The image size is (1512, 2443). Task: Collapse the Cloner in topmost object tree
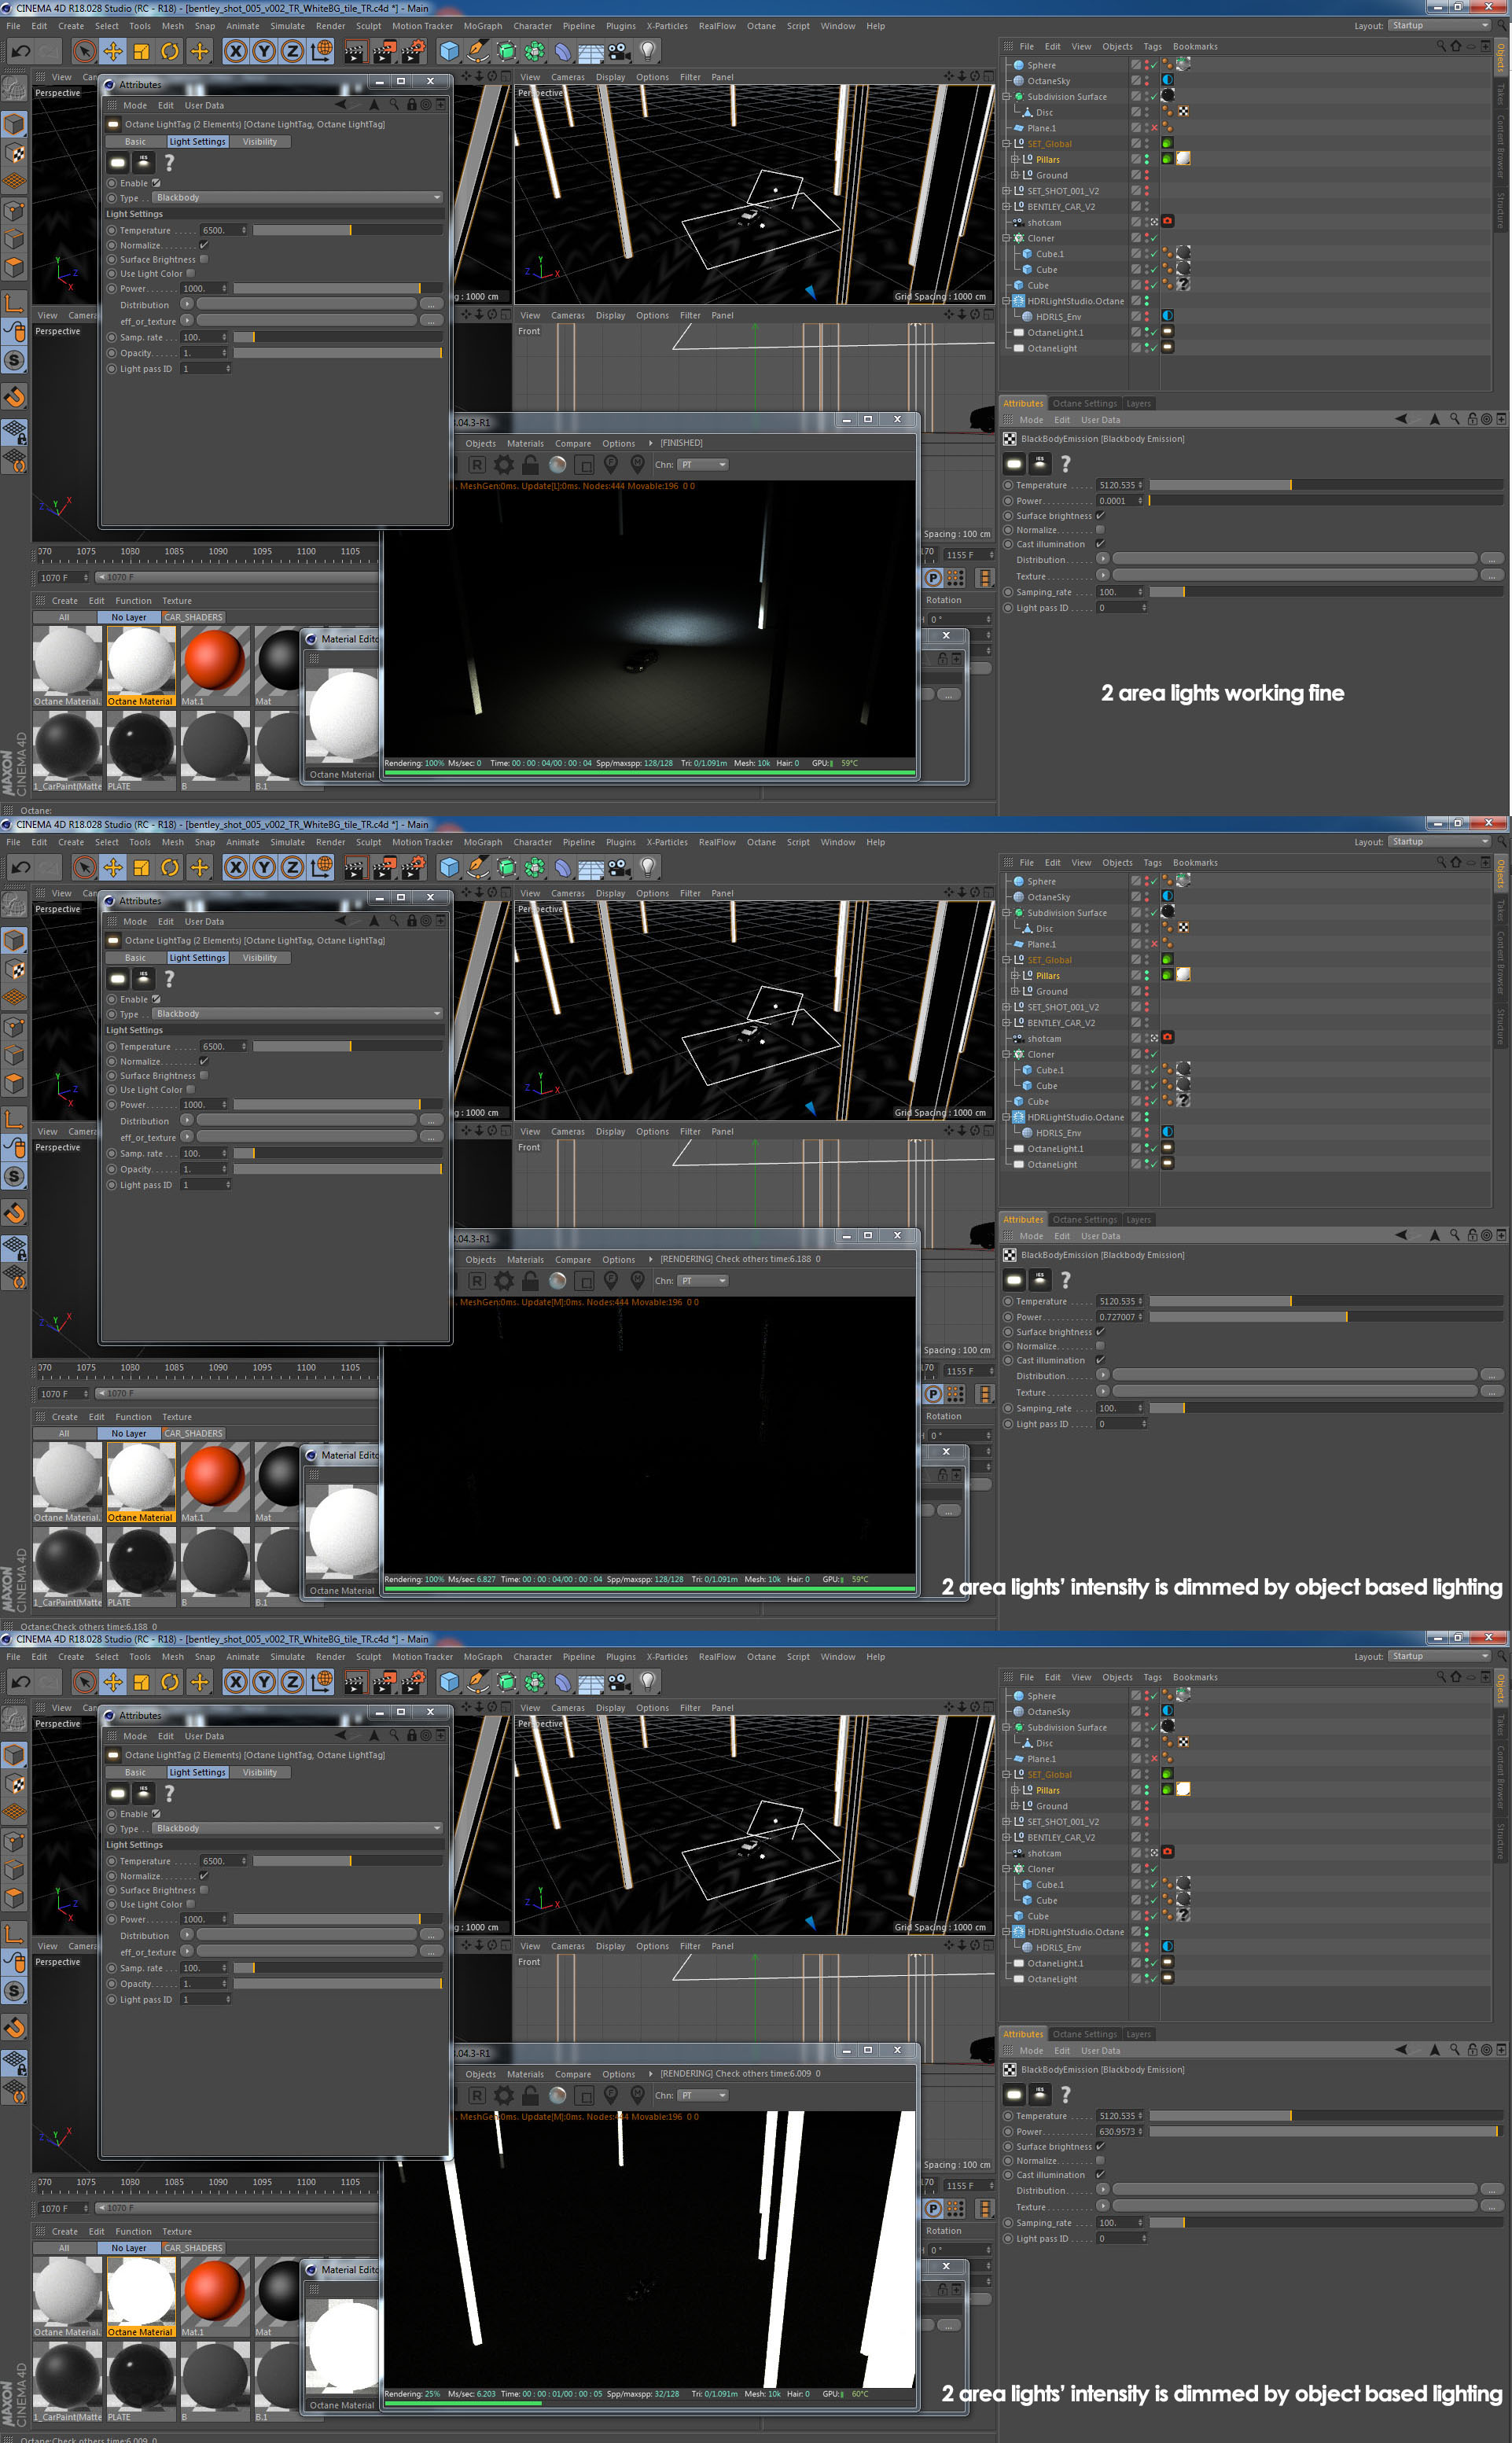(x=1007, y=238)
